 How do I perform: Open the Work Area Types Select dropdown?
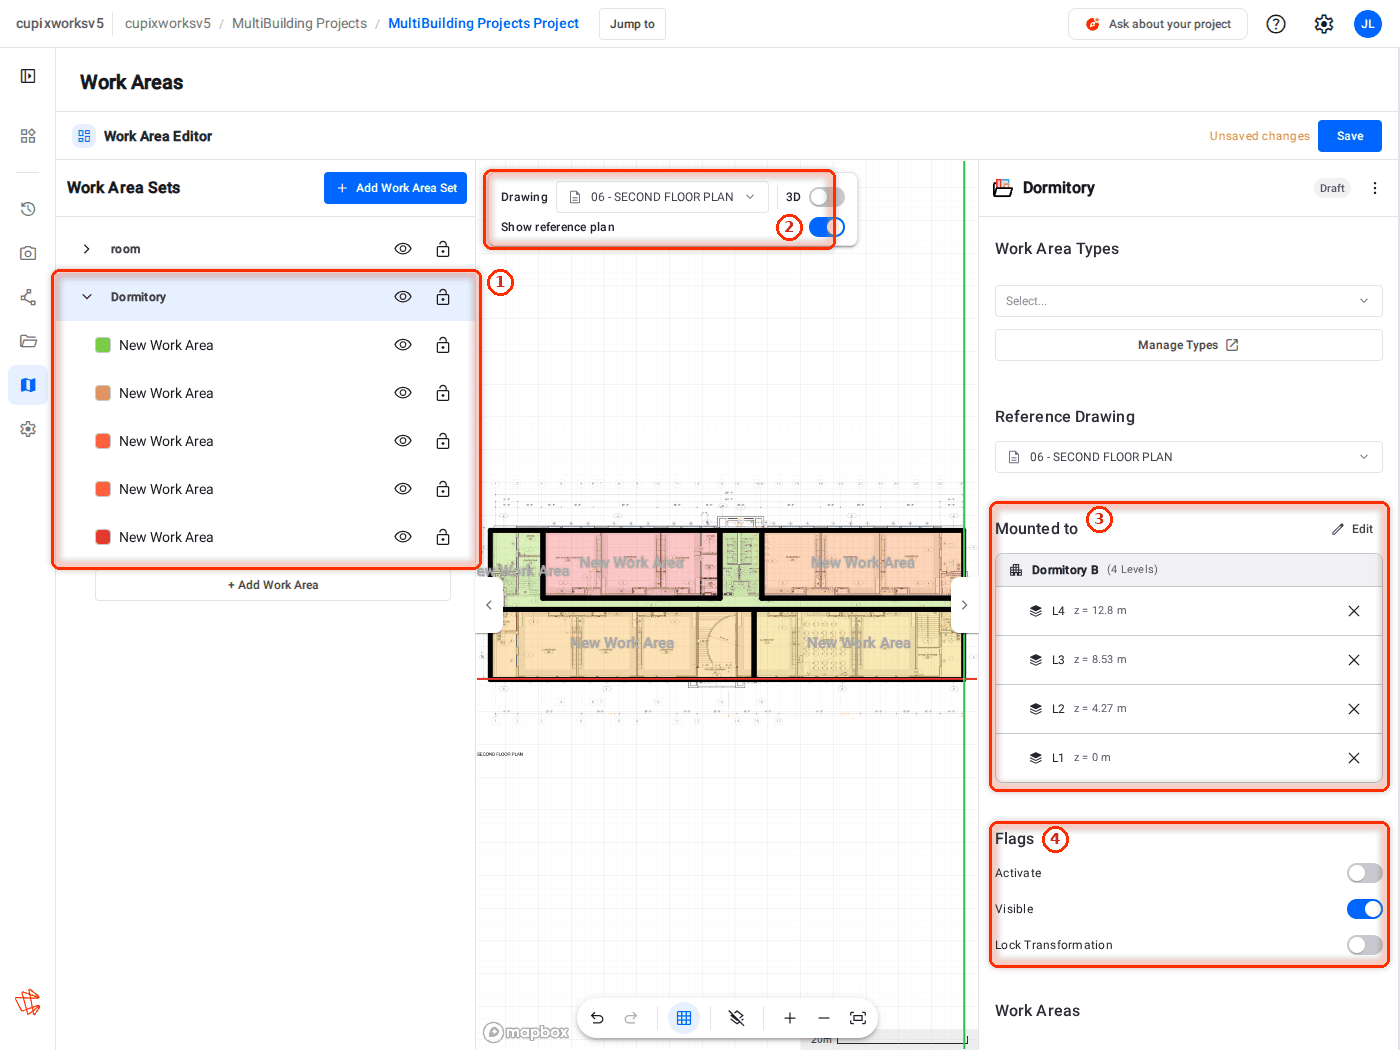[1188, 301]
